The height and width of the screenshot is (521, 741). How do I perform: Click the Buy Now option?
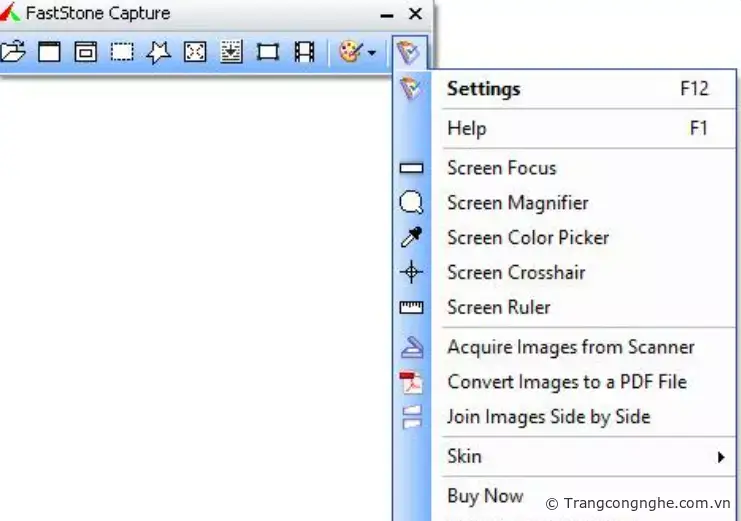coord(485,495)
